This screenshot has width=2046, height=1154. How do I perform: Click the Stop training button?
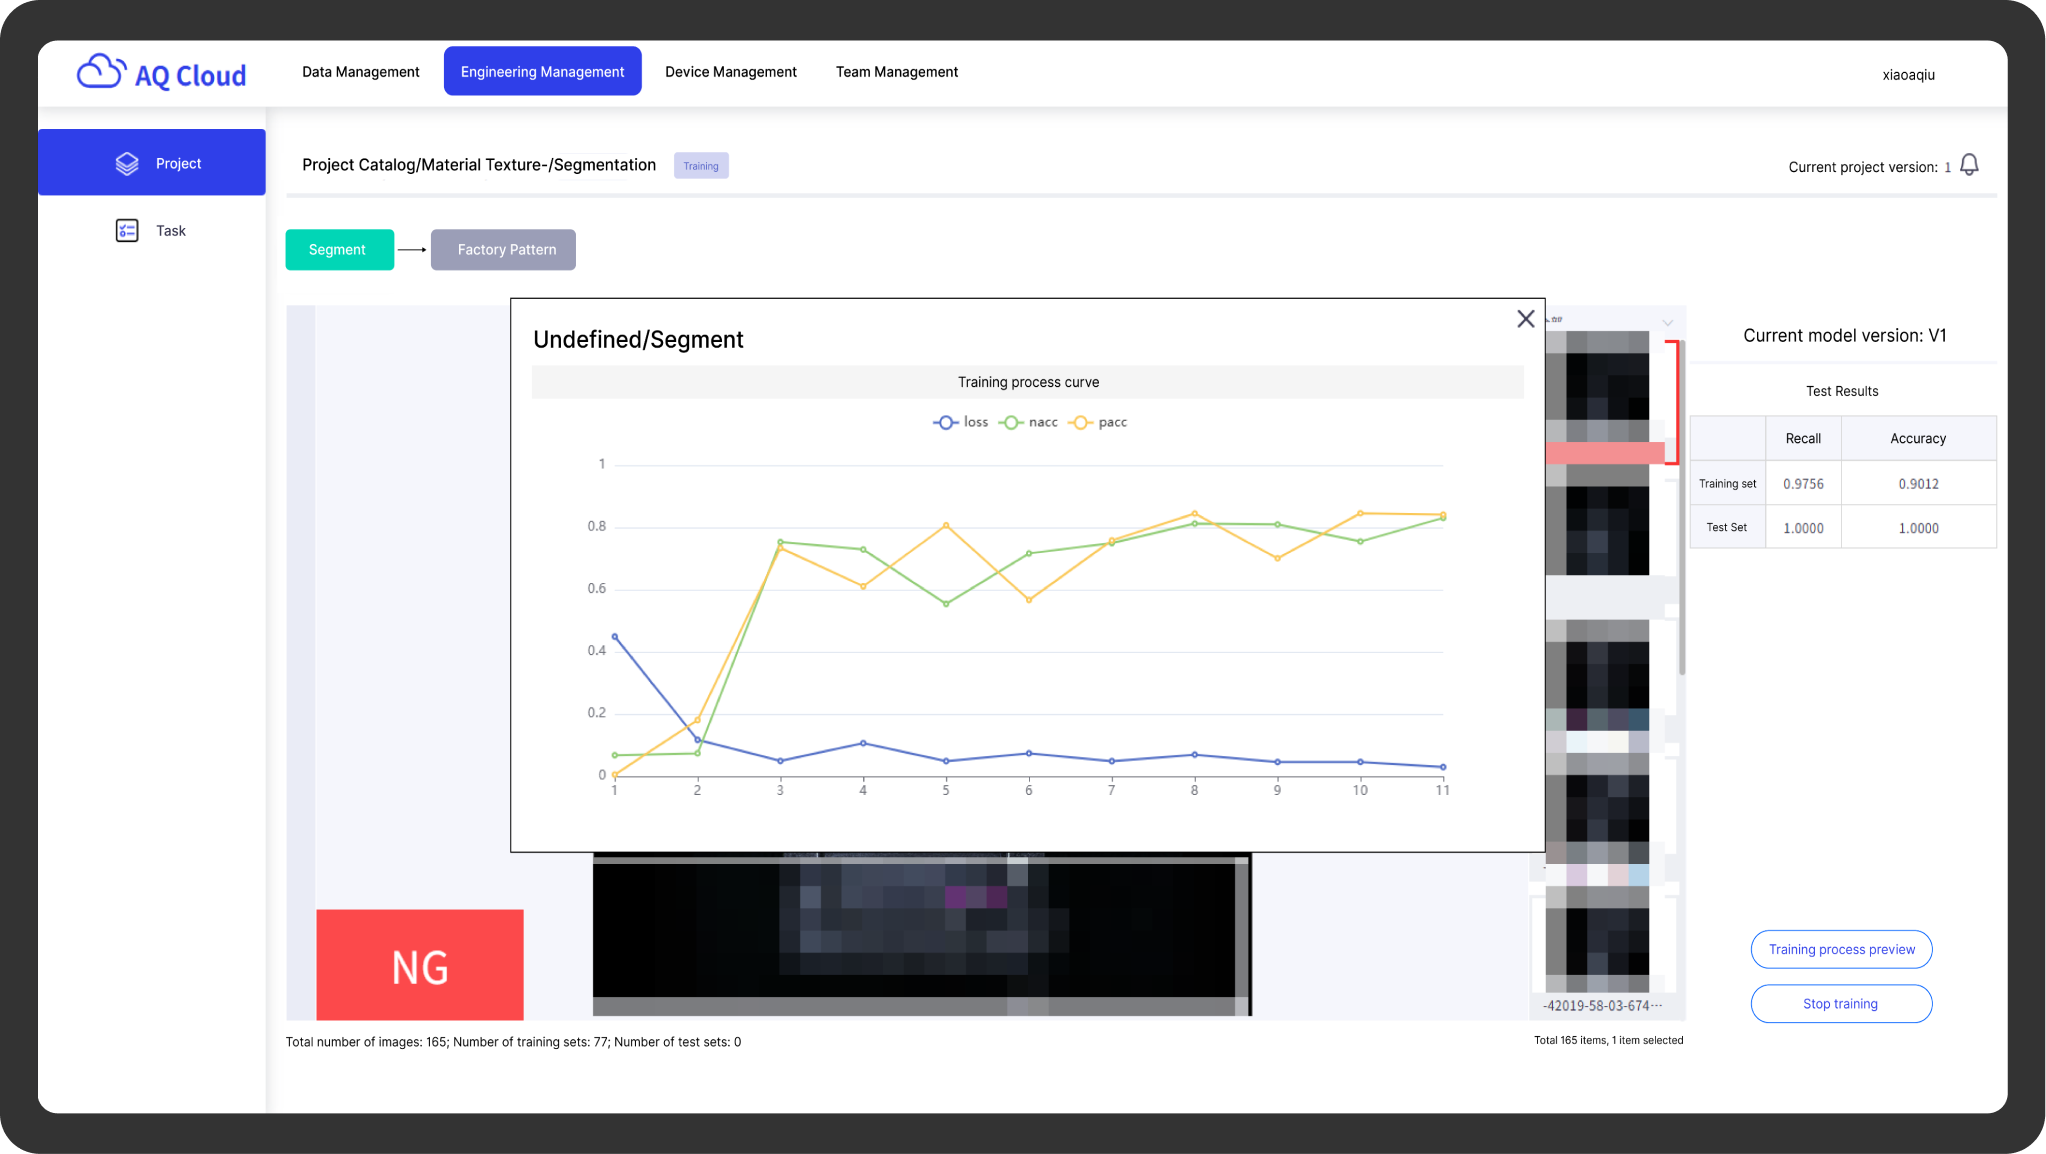pos(1841,1004)
